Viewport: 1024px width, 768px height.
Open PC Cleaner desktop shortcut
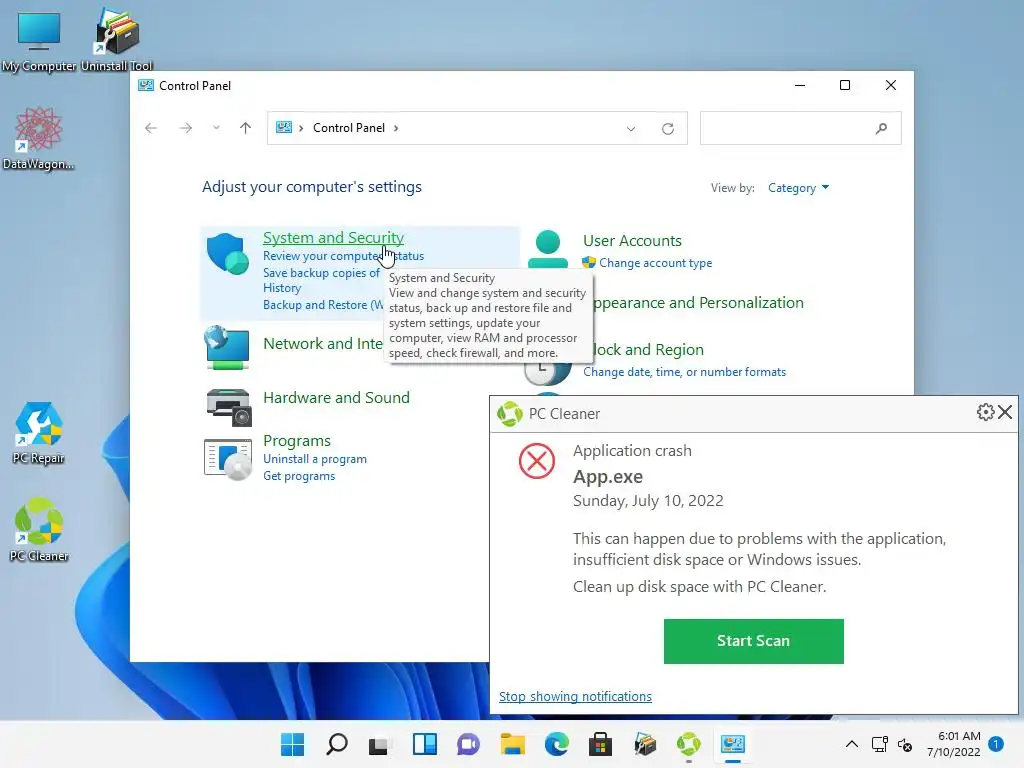coord(39,530)
